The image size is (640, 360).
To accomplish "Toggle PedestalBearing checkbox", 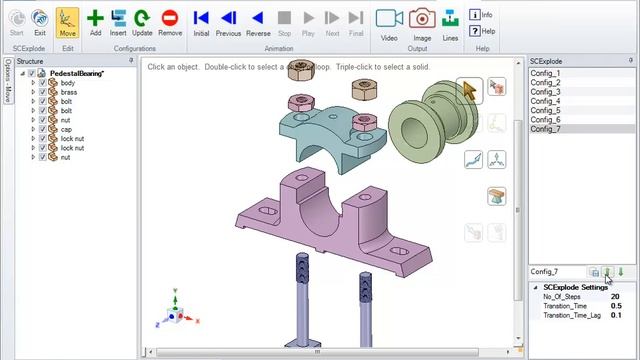I will click(32, 73).
